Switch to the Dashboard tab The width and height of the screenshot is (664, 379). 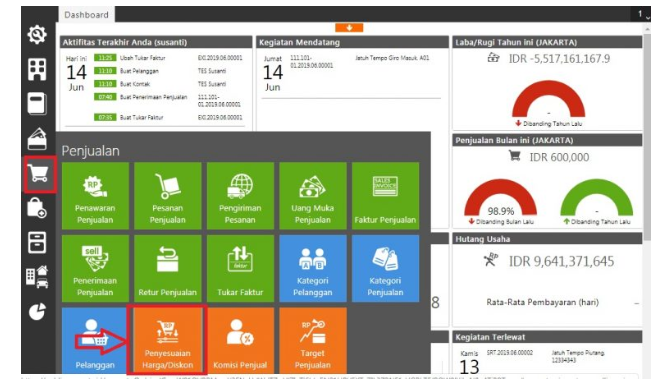86,15
